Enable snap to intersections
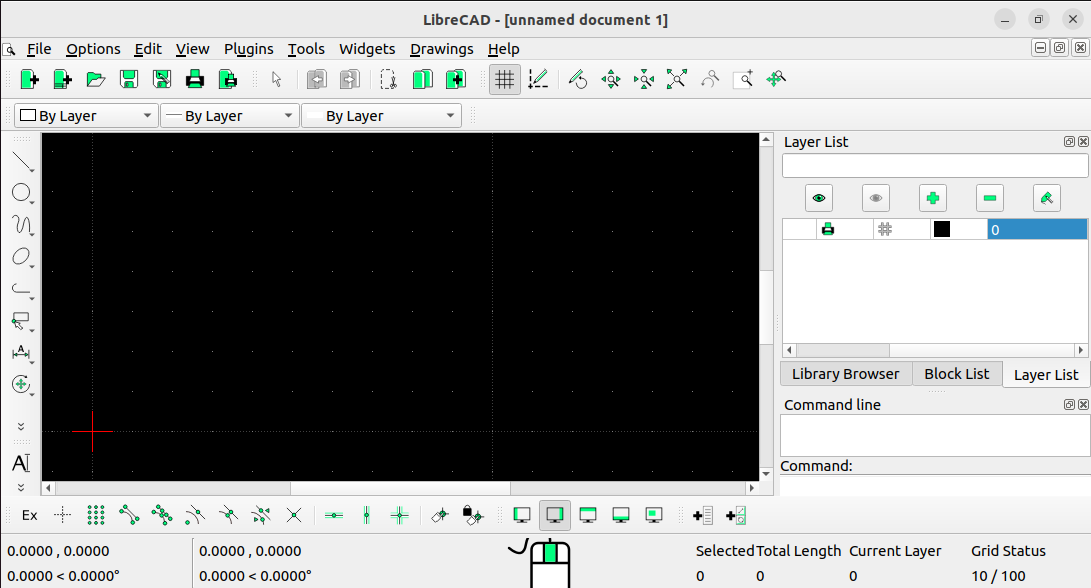 coord(293,514)
